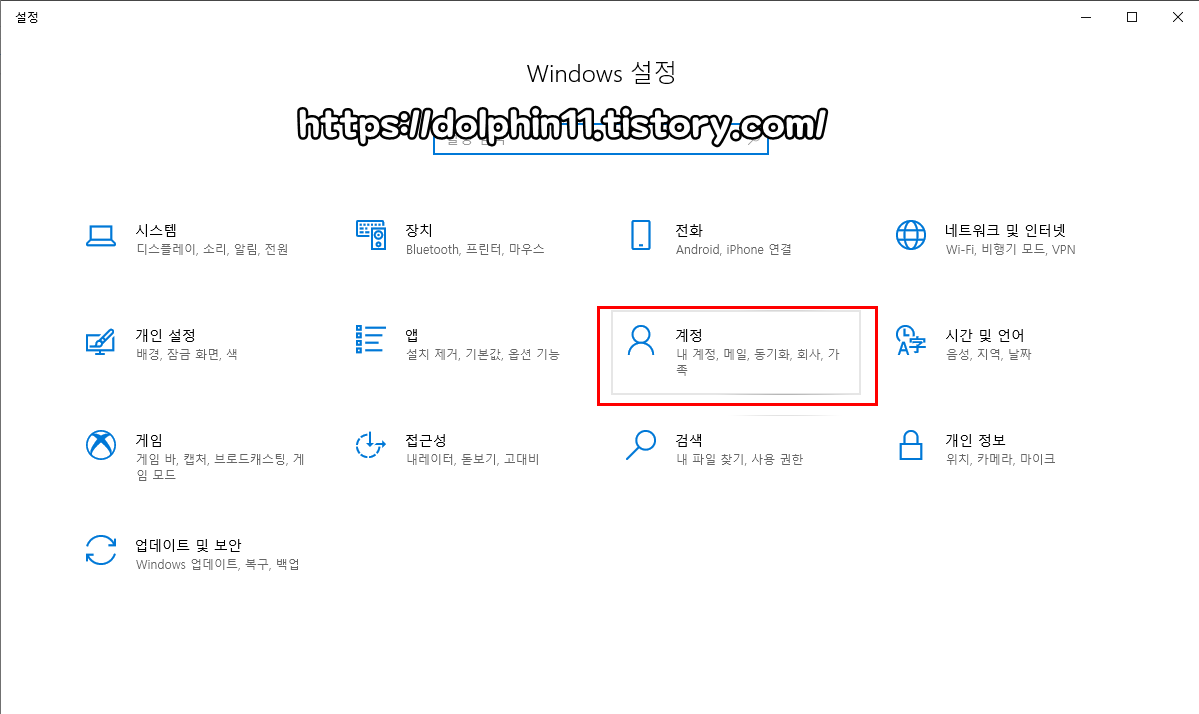Open the 접근성 settings title
The image size is (1199, 714).
click(x=426, y=440)
